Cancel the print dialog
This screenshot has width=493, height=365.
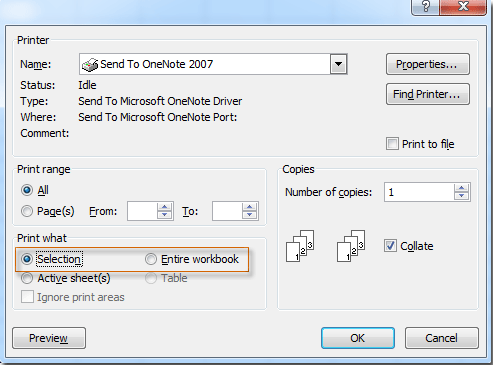[x=442, y=338]
